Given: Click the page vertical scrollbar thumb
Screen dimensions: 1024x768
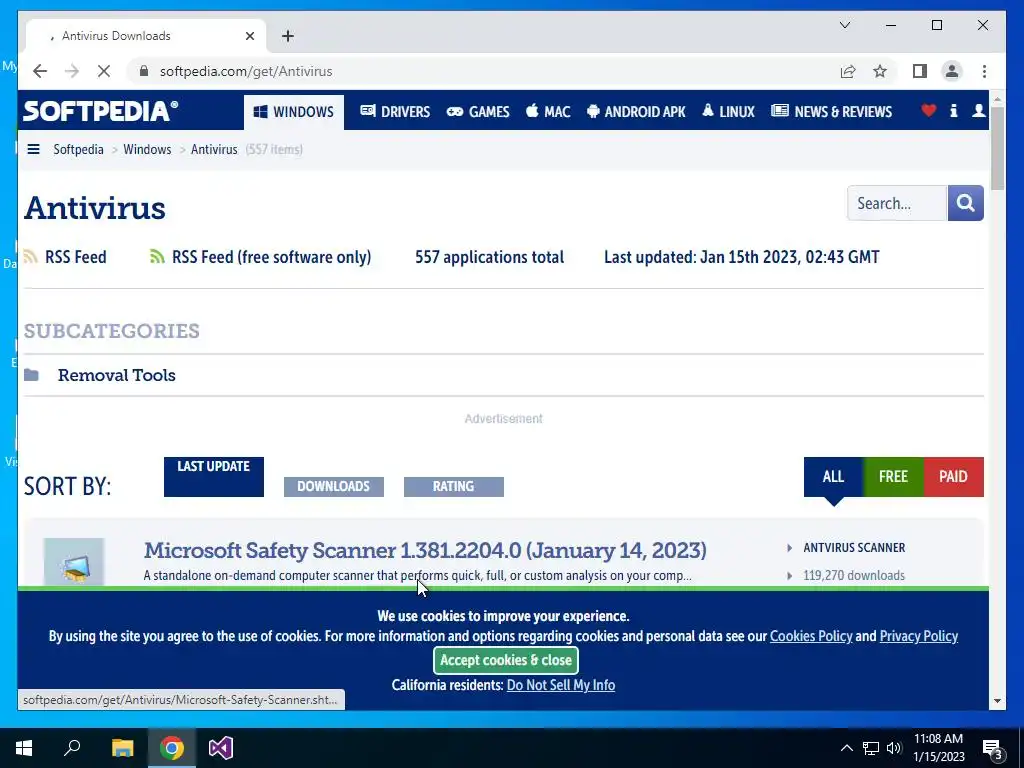Looking at the screenshot, I should point(997,148).
